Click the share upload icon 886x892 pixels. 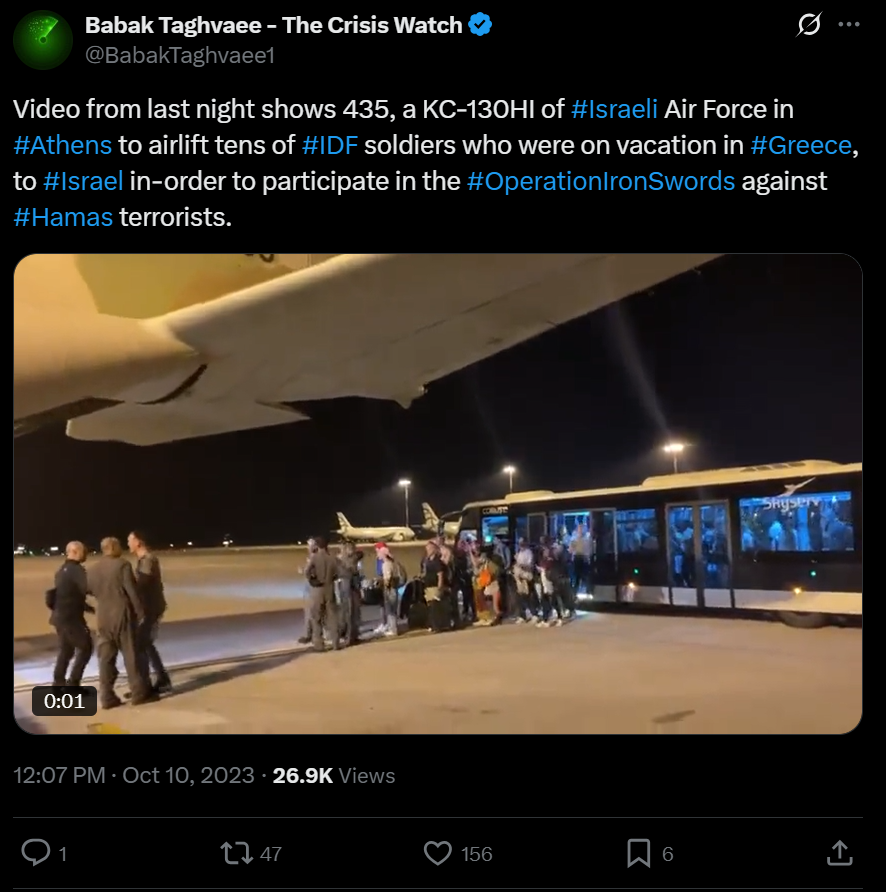tap(840, 853)
